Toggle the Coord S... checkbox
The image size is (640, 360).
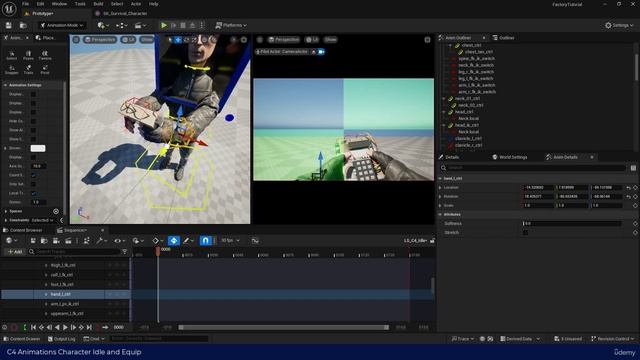[x=33, y=175]
